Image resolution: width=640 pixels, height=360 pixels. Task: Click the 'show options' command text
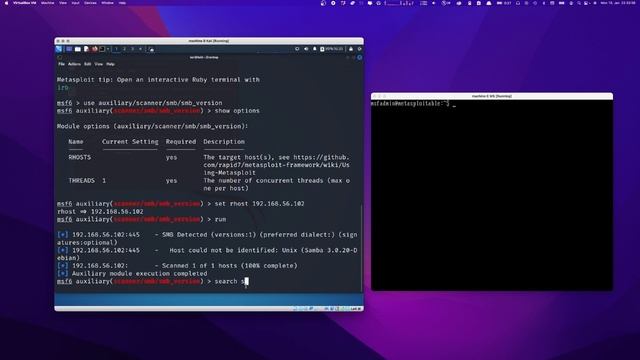pyautogui.click(x=237, y=111)
